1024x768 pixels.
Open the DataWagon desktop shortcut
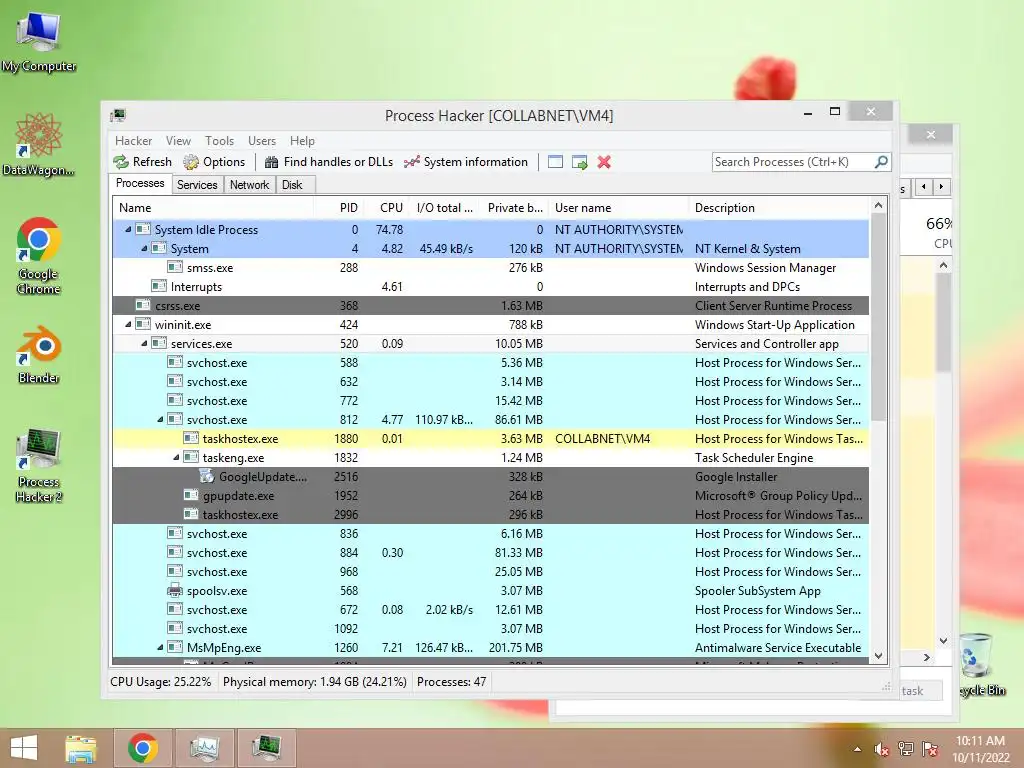[38, 144]
